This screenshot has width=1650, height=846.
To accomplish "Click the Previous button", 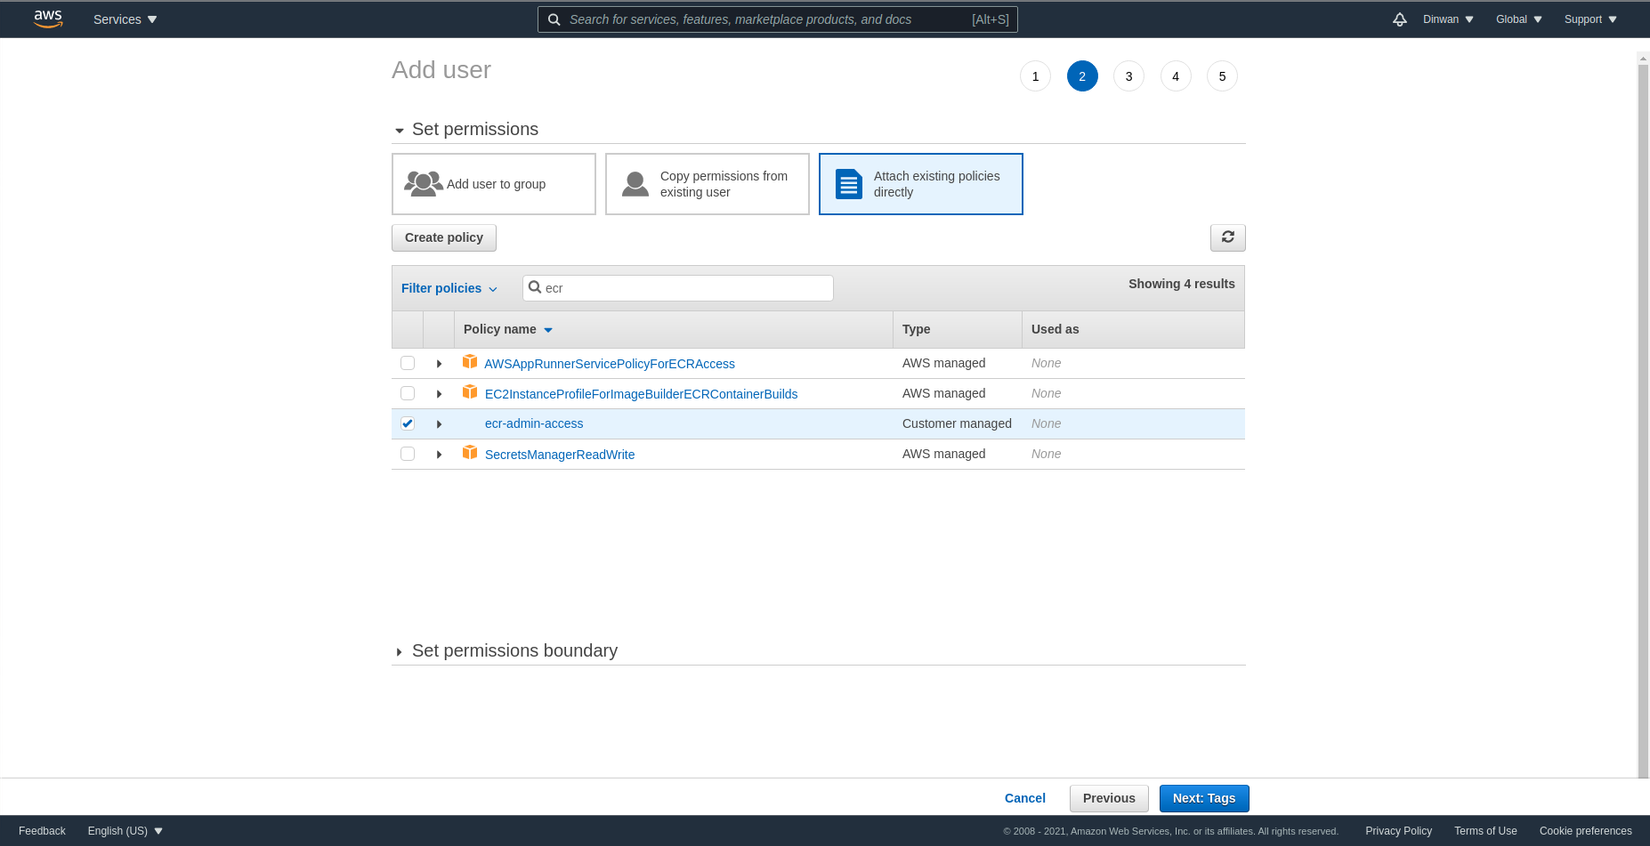I will 1109,798.
